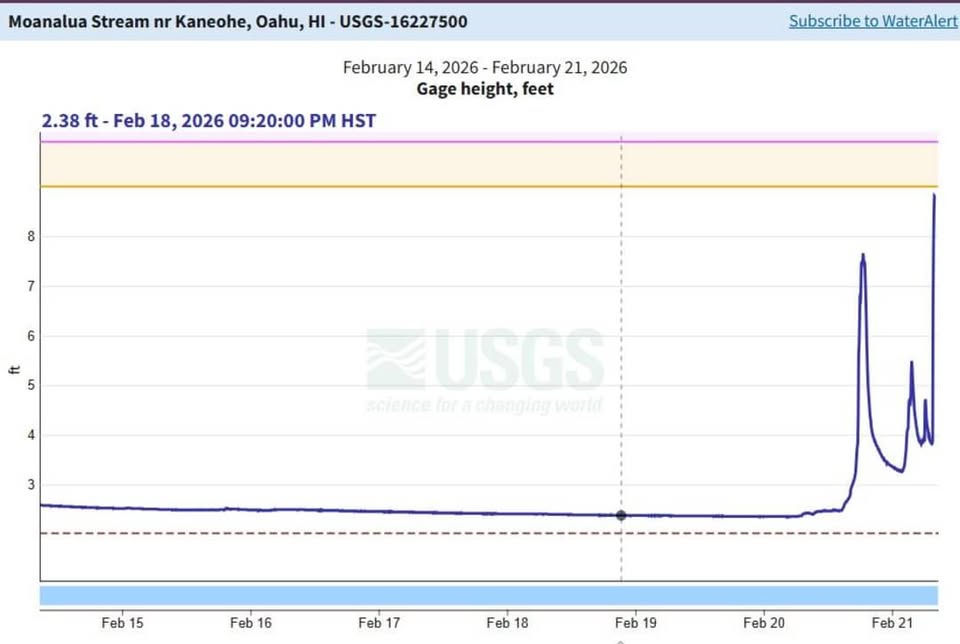Choose the Feb 17 tick label
The image size is (960, 644).
[379, 623]
